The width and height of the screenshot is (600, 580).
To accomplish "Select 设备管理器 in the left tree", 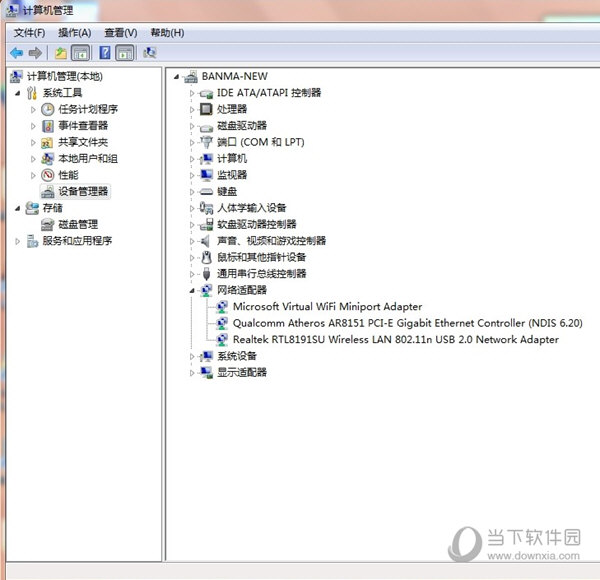I will coord(83,192).
